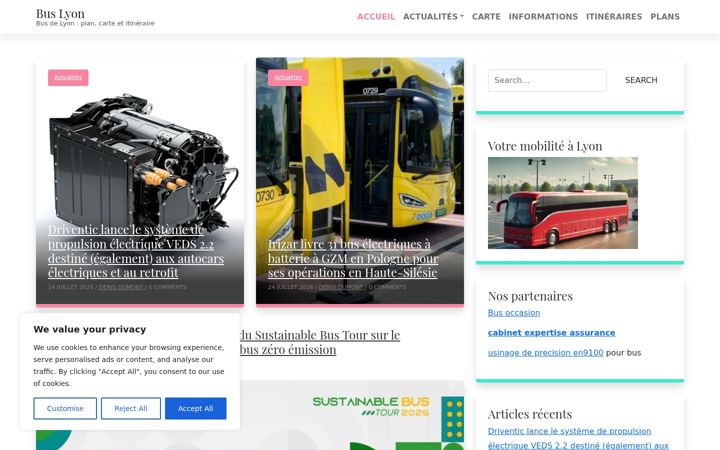Expand the ACTUALITÉS dropdown menu

(x=433, y=17)
